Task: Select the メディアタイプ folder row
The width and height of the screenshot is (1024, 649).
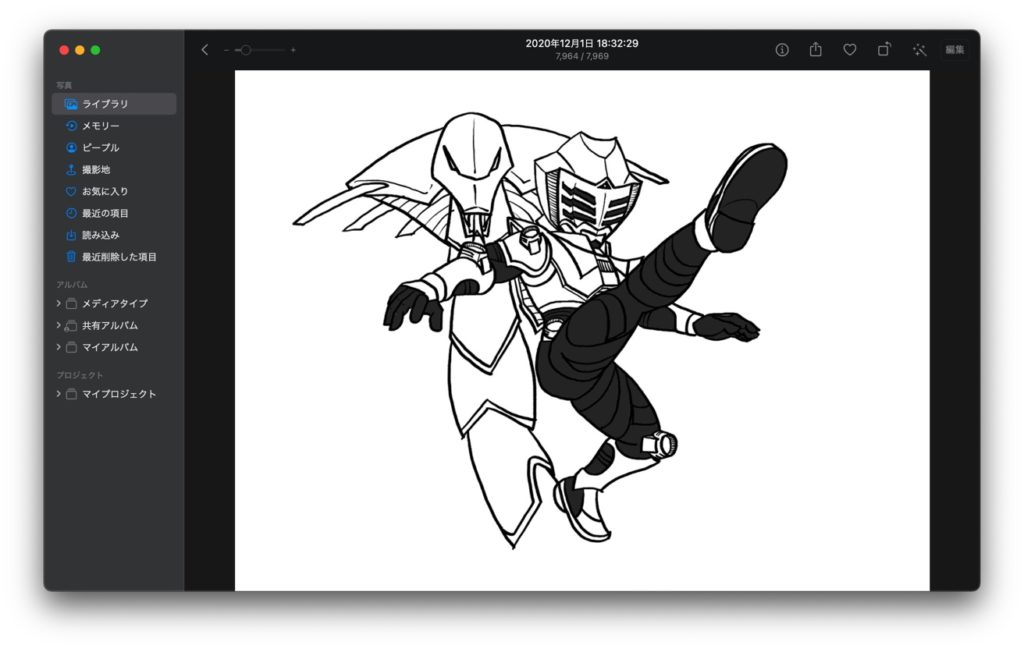Action: [114, 304]
